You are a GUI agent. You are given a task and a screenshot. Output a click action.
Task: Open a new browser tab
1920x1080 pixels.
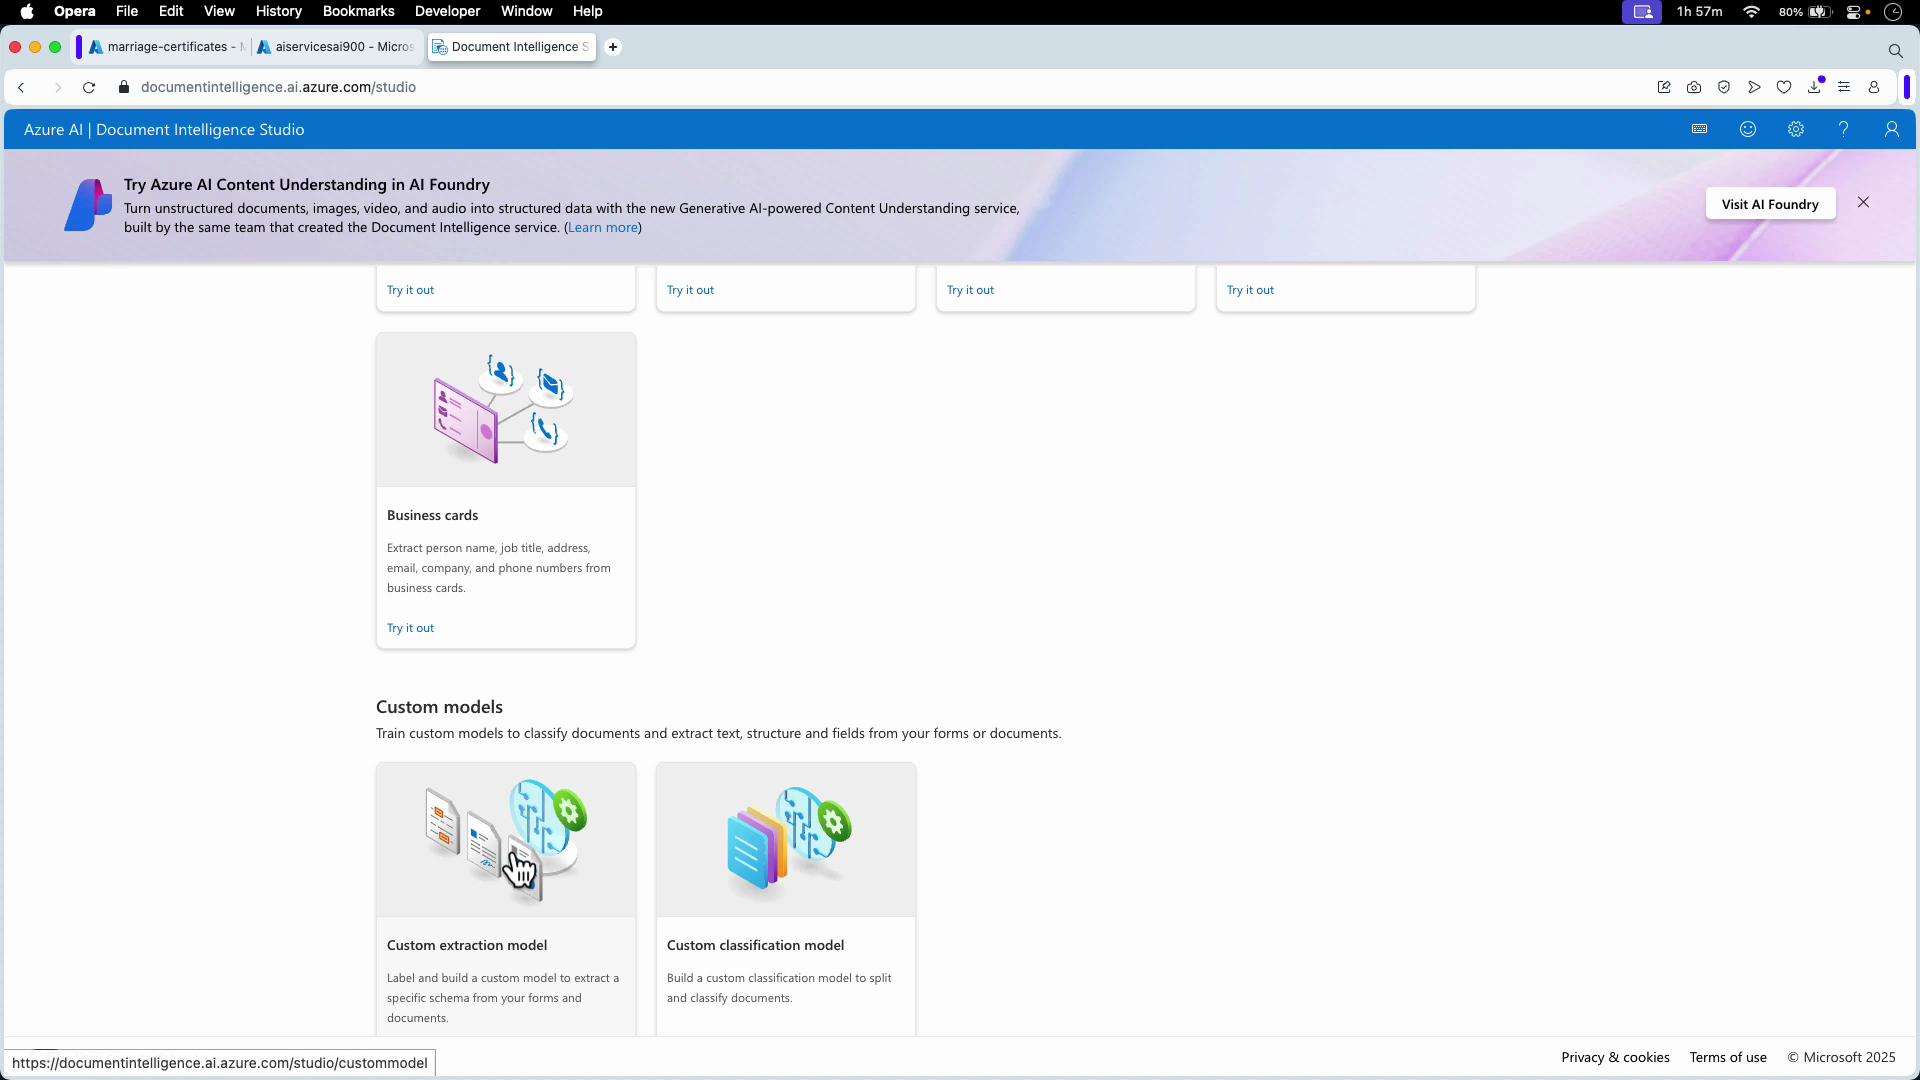click(613, 47)
